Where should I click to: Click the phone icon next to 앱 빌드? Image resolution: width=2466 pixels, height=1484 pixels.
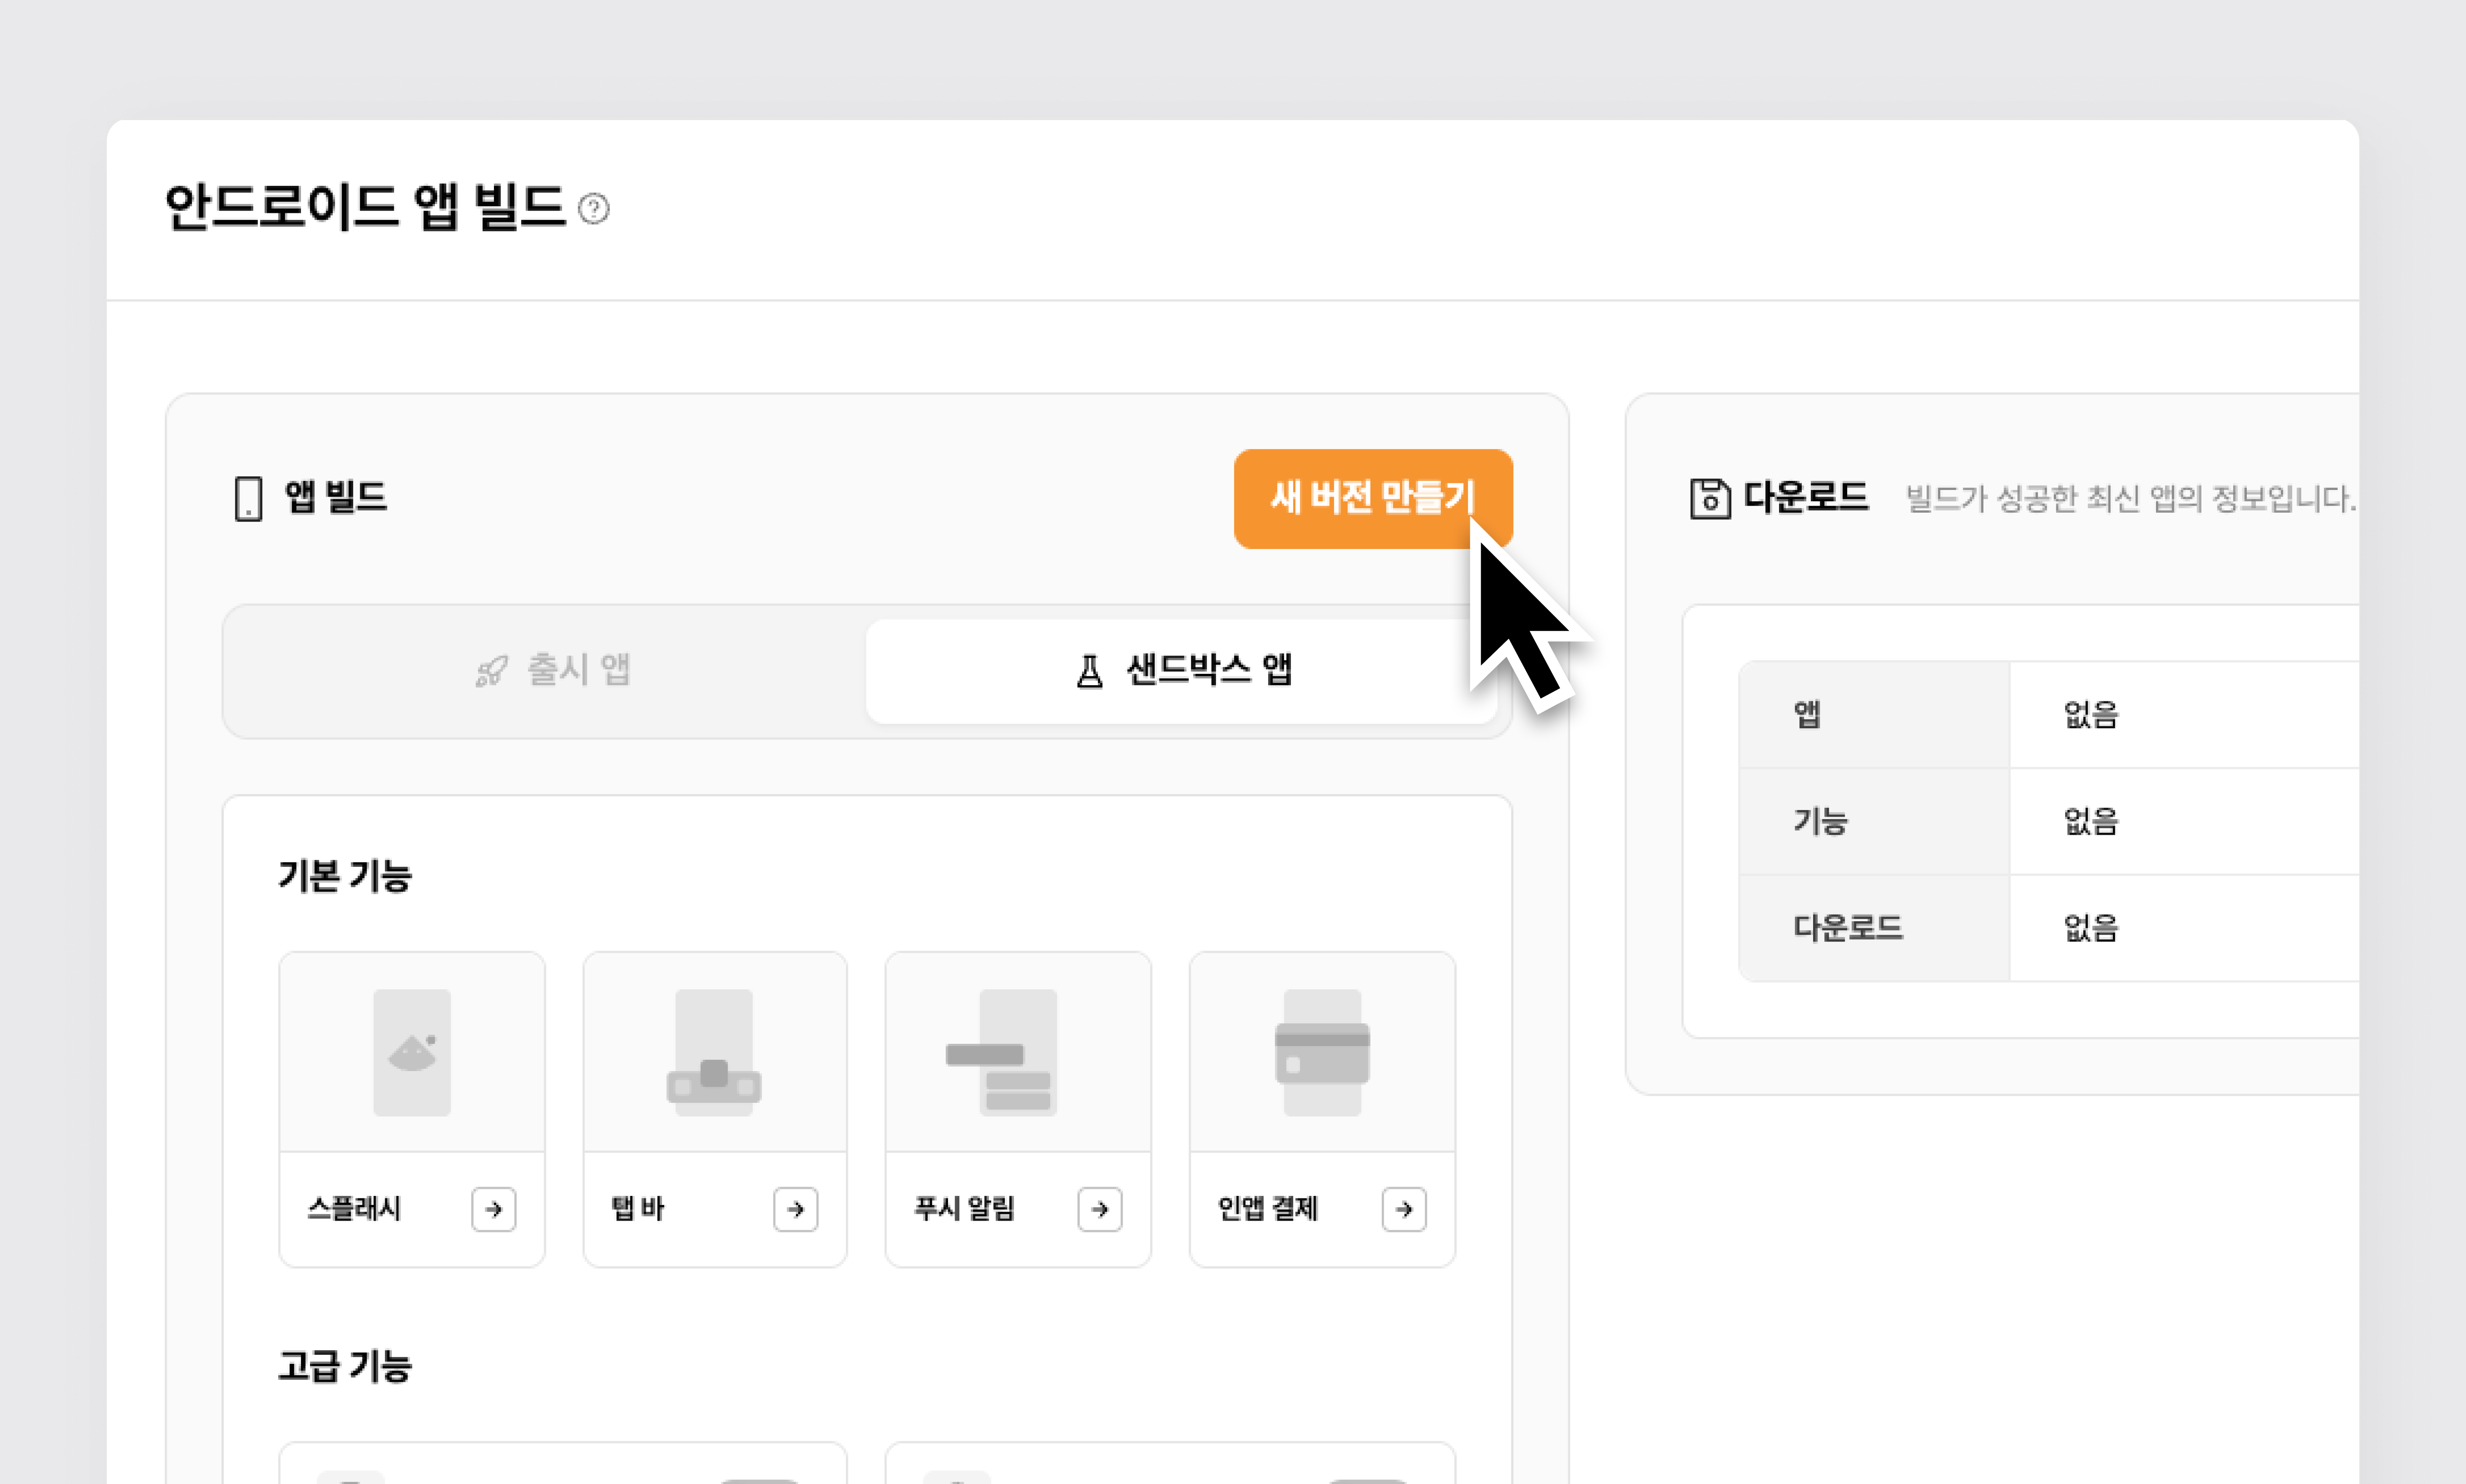point(248,498)
